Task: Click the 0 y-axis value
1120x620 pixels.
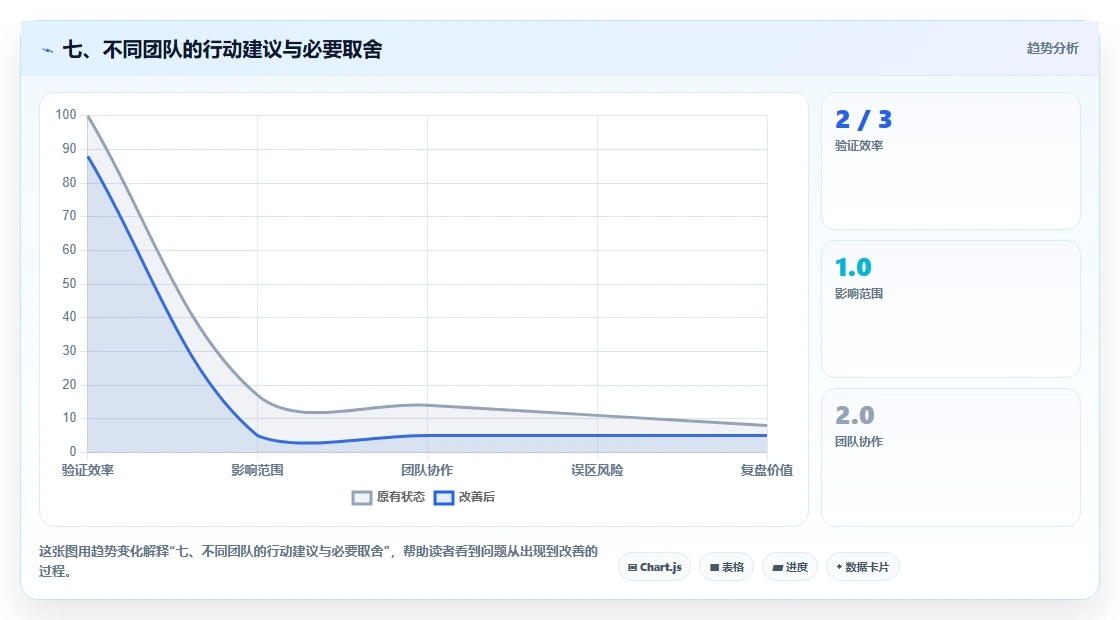Action: click(73, 451)
